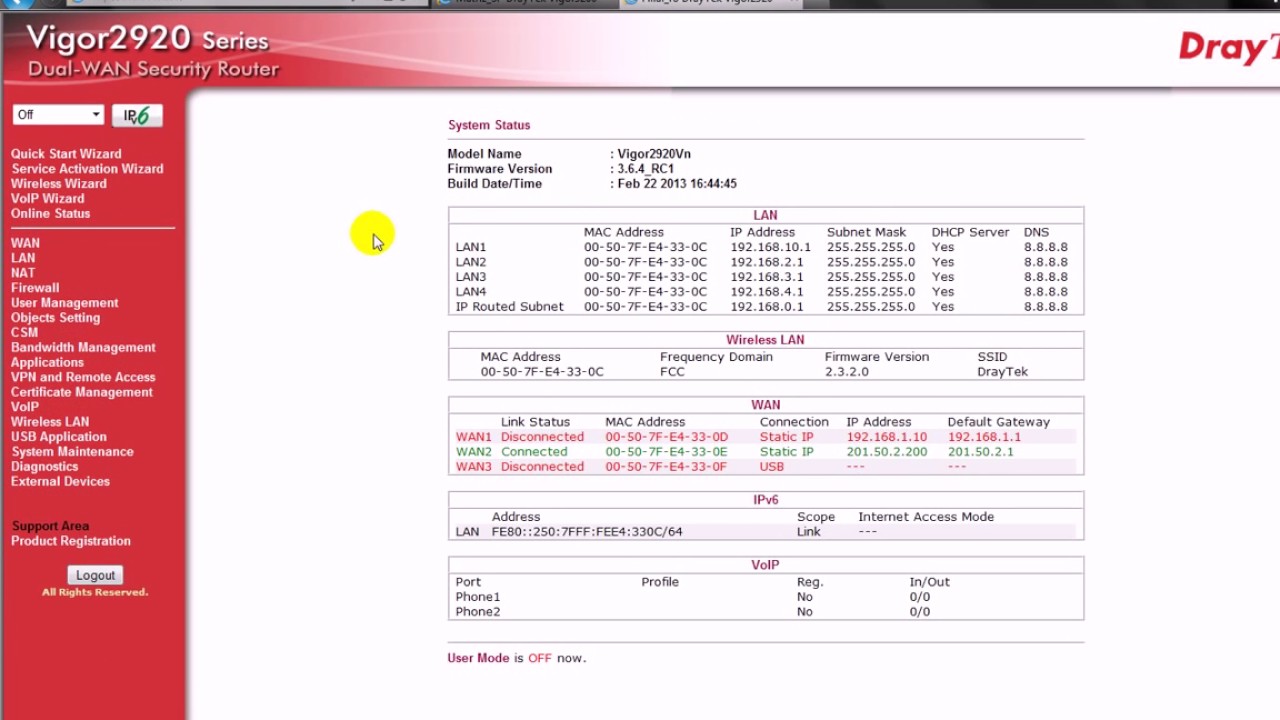Click the VoIP section header

click(x=765, y=565)
